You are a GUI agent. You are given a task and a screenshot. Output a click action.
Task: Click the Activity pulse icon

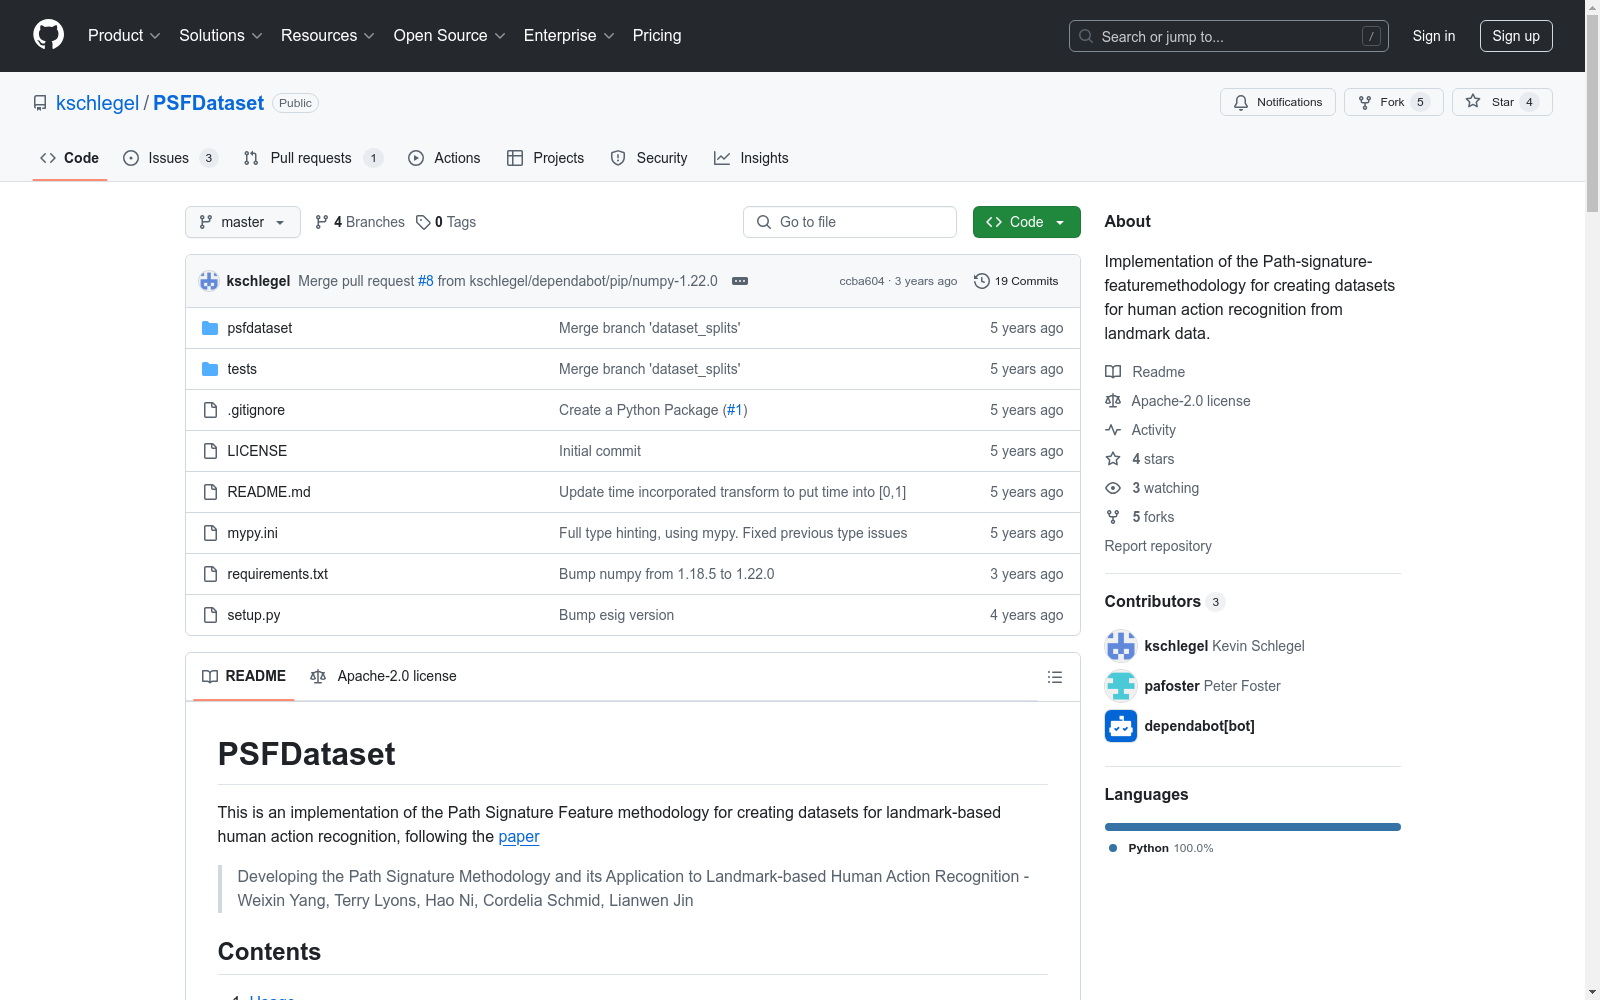[x=1113, y=430]
